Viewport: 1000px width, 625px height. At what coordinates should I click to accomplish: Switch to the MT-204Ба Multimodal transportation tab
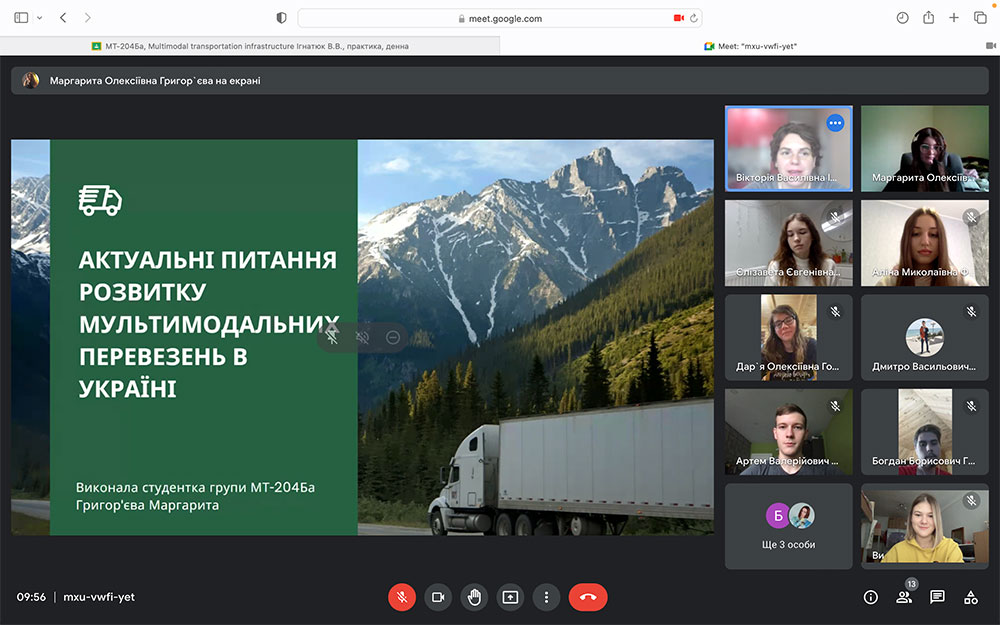(250, 46)
